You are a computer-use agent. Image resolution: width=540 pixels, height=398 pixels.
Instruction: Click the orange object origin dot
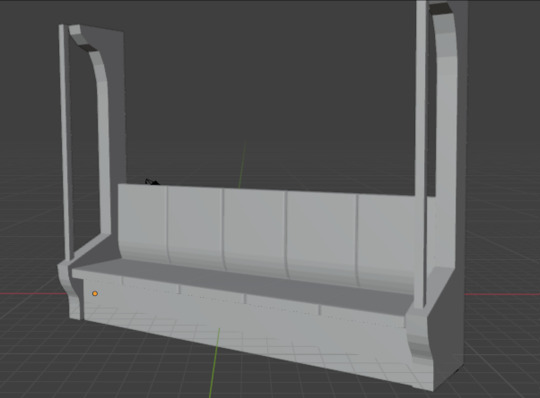pyautogui.click(x=95, y=293)
